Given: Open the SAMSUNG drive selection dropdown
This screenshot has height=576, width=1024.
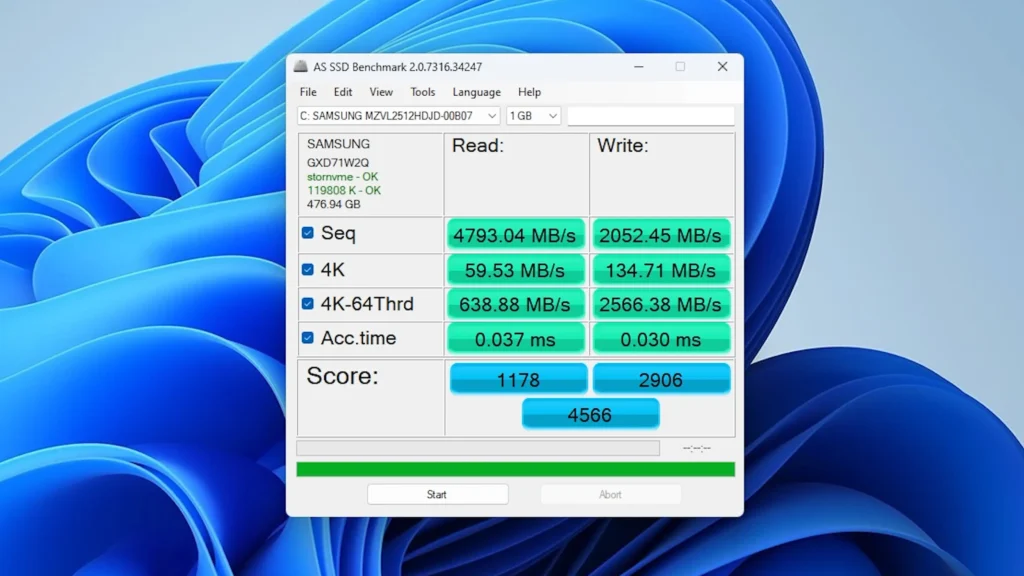Looking at the screenshot, I should 398,116.
